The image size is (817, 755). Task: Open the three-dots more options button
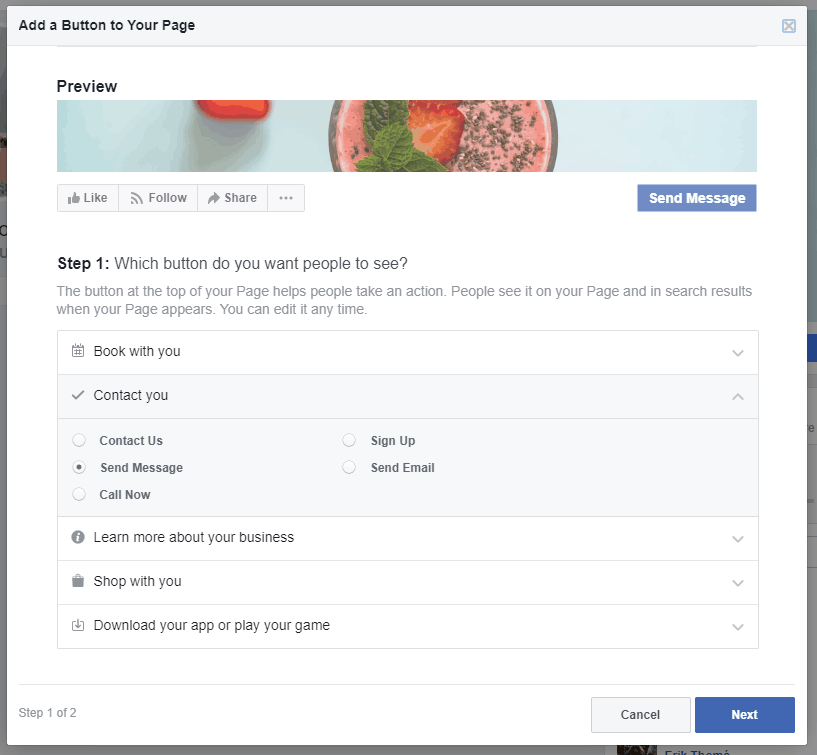tap(286, 198)
